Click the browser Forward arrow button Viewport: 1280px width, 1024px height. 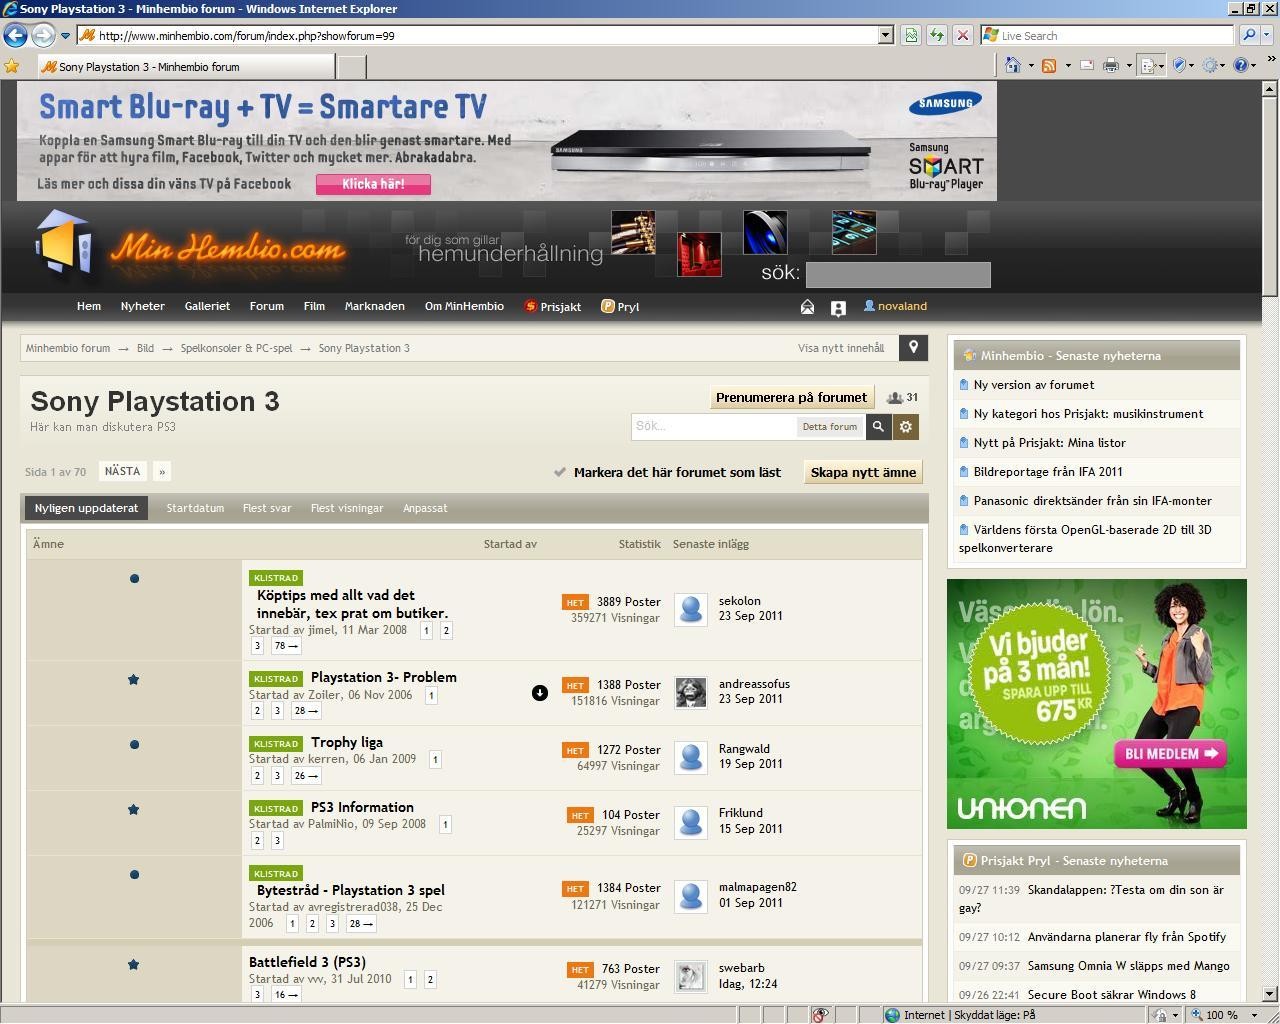click(x=43, y=35)
